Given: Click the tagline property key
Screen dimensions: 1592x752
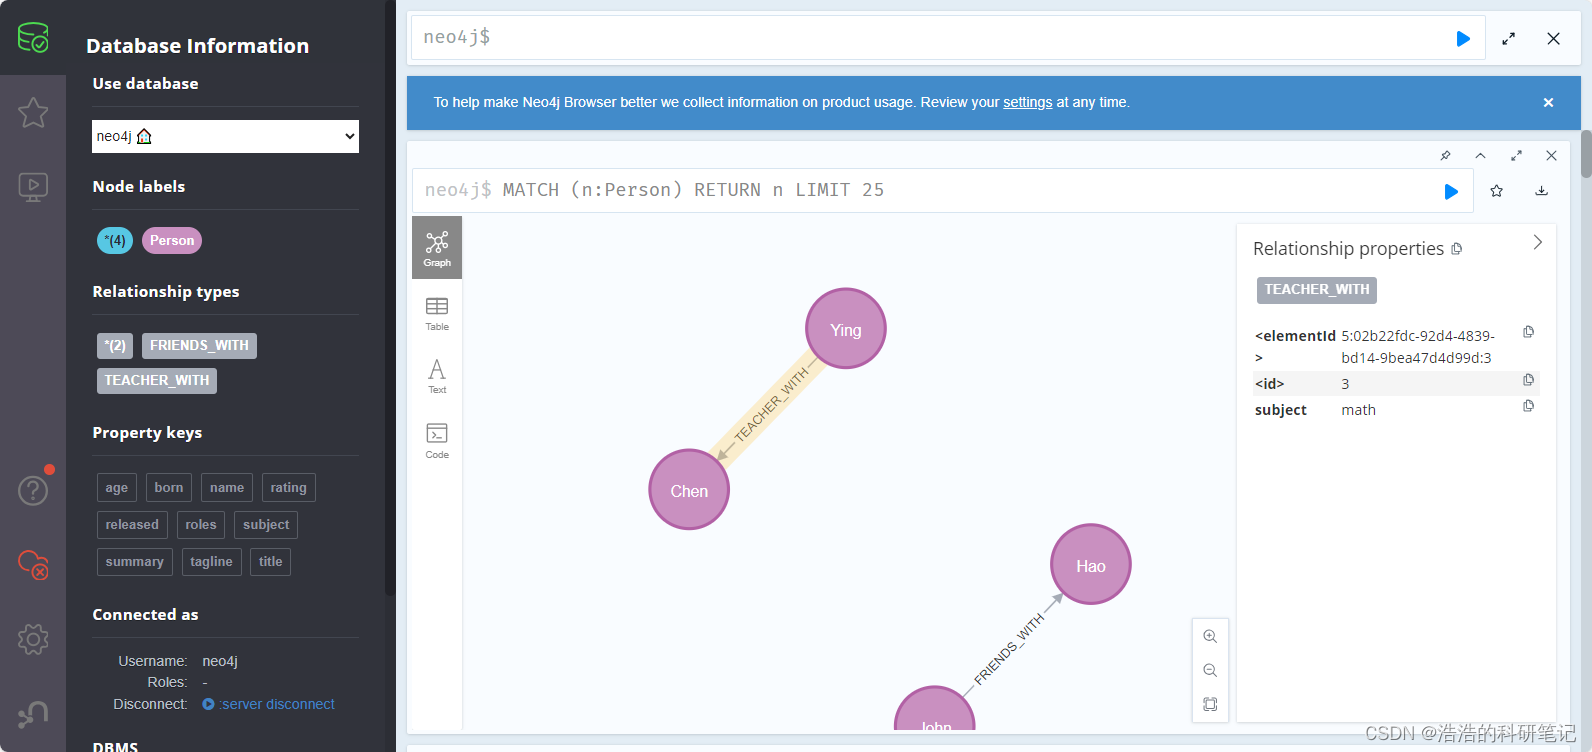Looking at the screenshot, I should 211,561.
